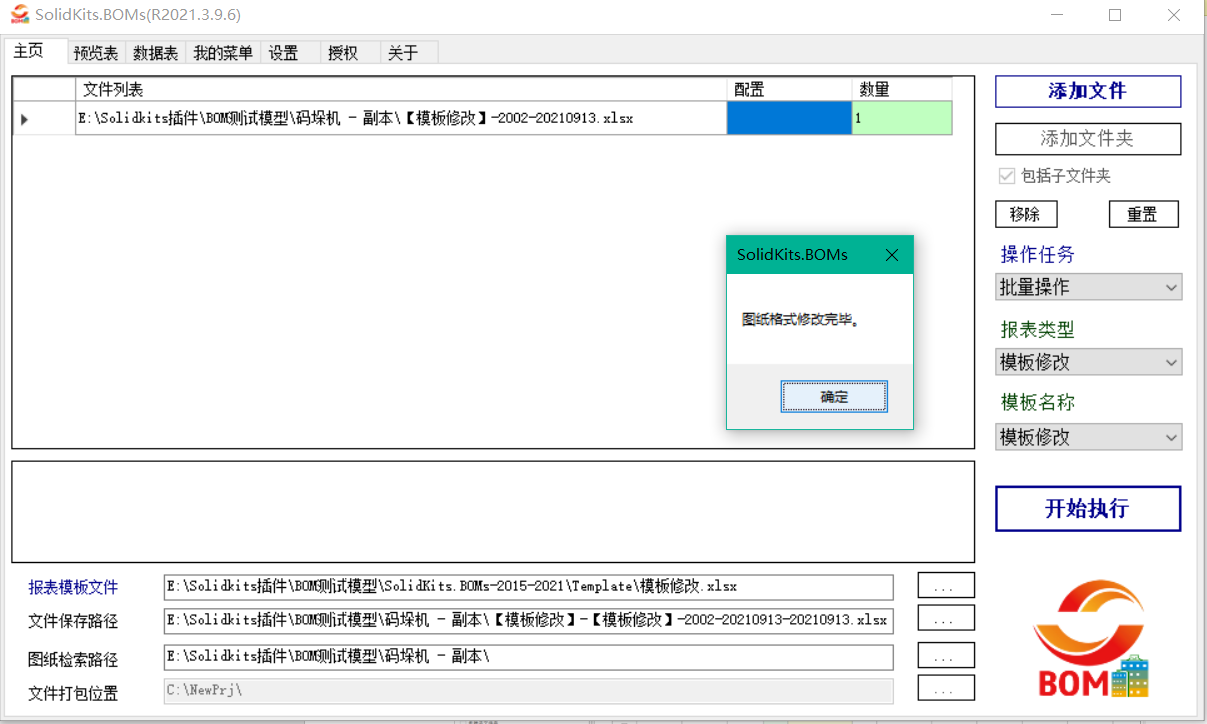Click the 文件保存路径 path field
This screenshot has width=1207, height=724.
[528, 621]
